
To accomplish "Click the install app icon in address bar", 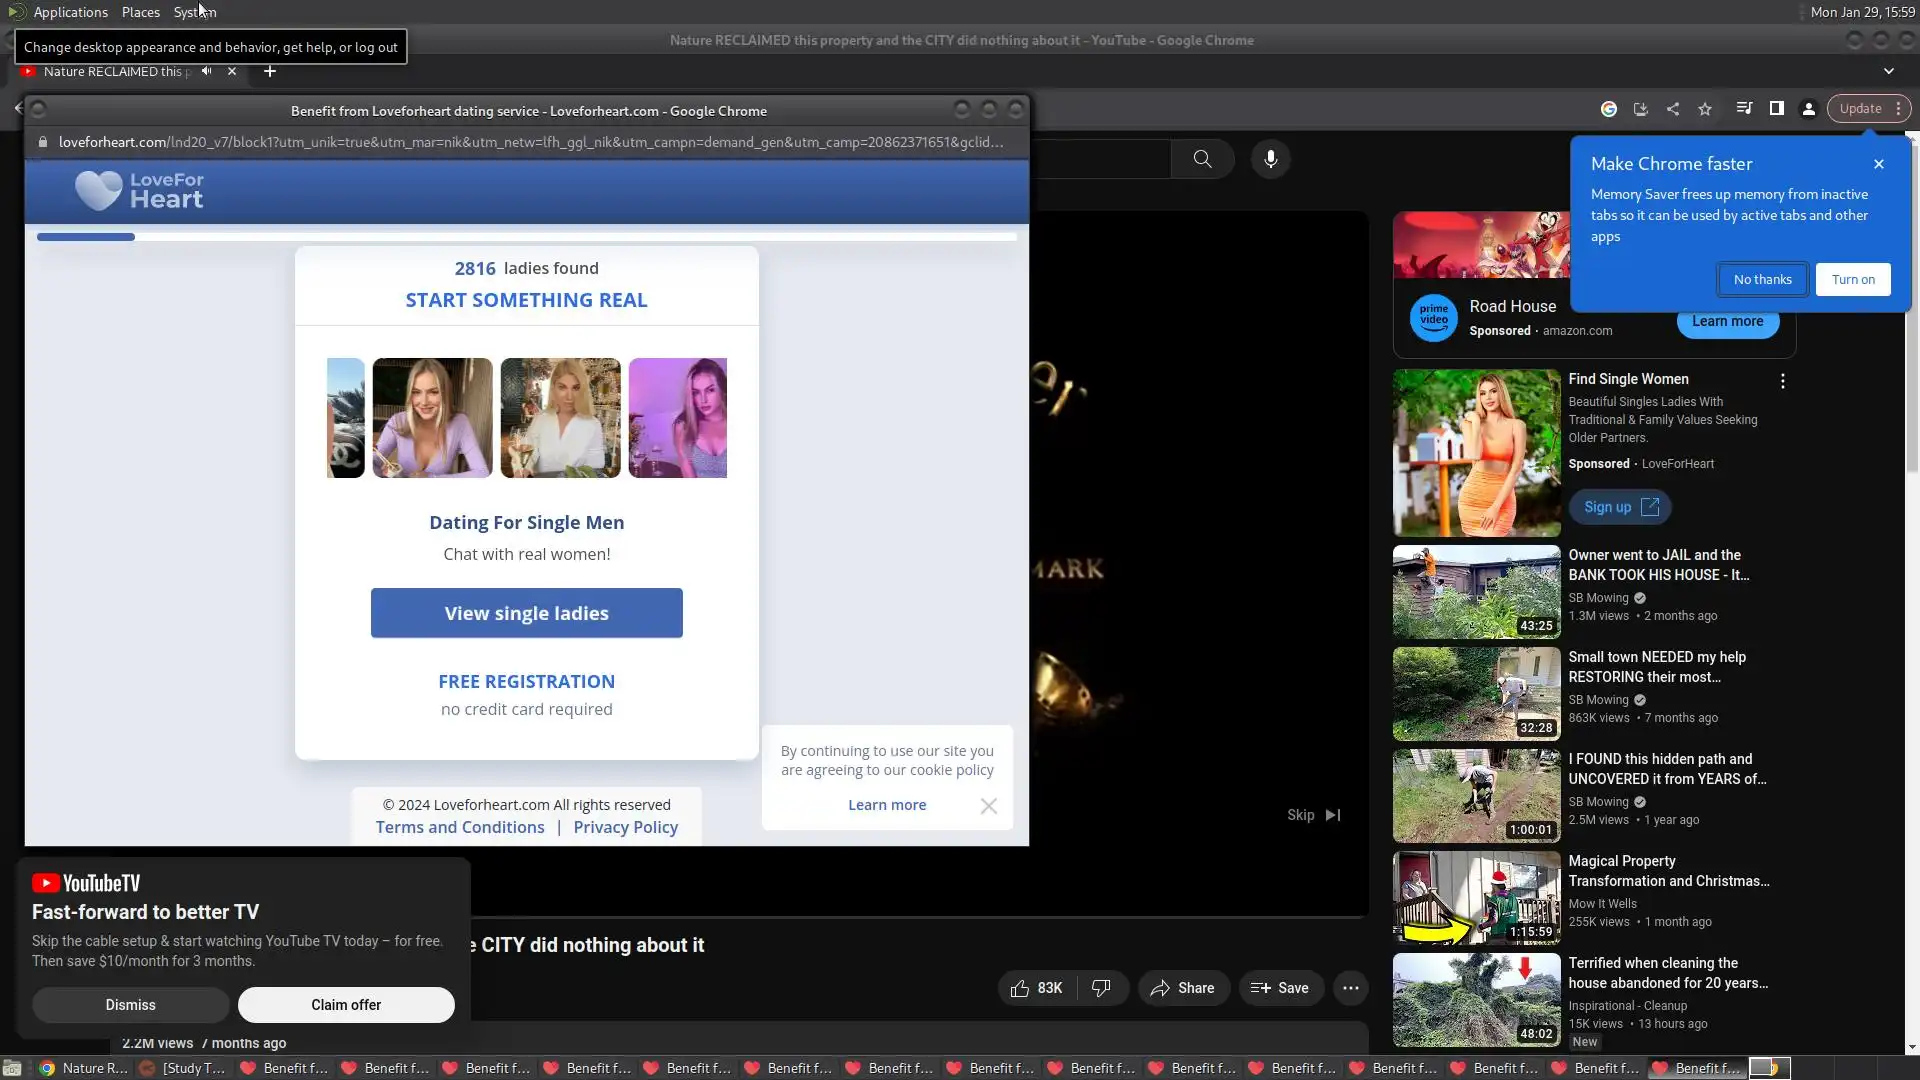I will tap(1640, 109).
